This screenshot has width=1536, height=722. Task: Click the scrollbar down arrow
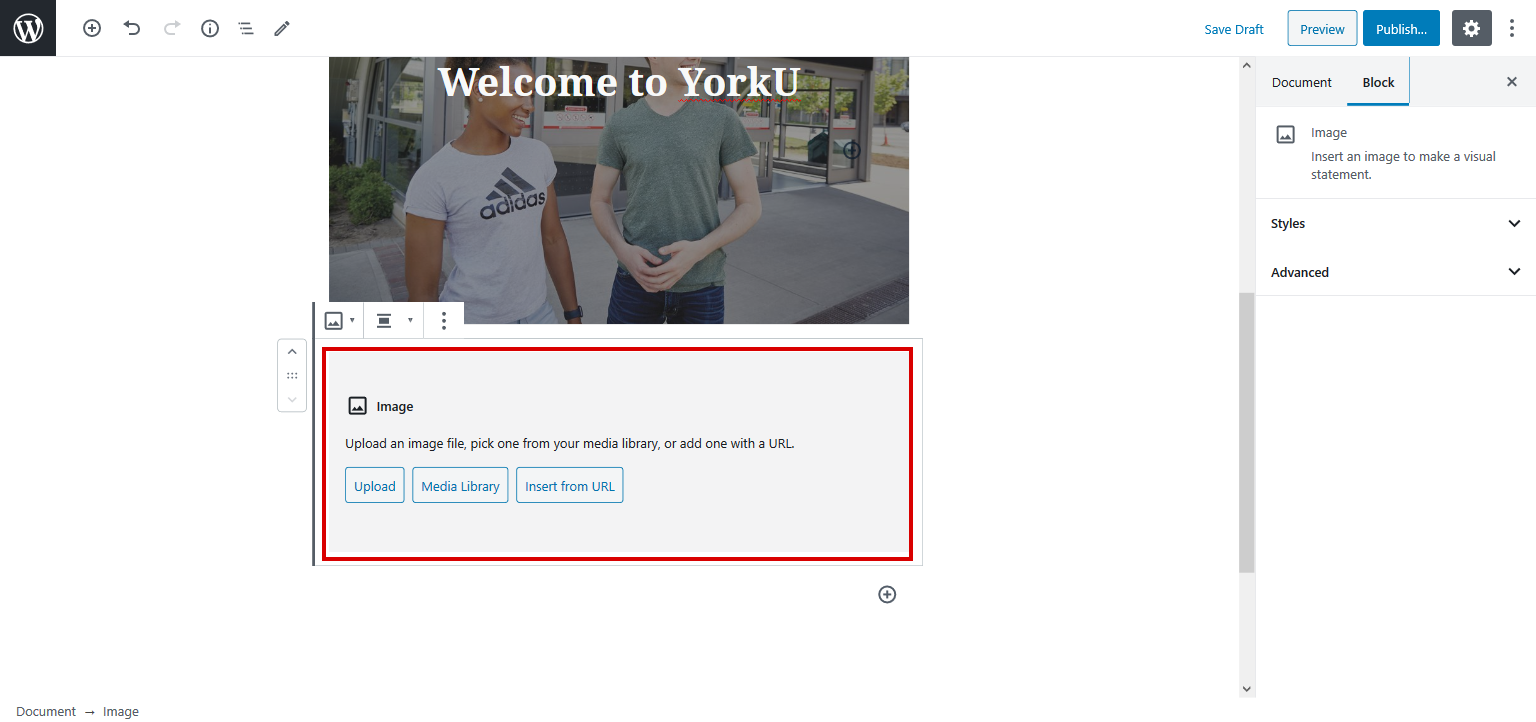1246,689
